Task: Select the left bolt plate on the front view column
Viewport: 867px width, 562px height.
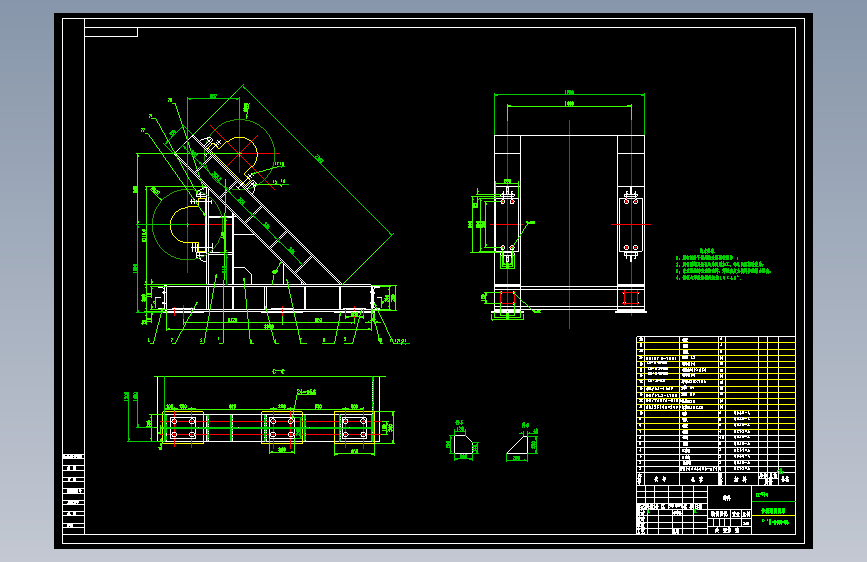Action: click(x=507, y=224)
